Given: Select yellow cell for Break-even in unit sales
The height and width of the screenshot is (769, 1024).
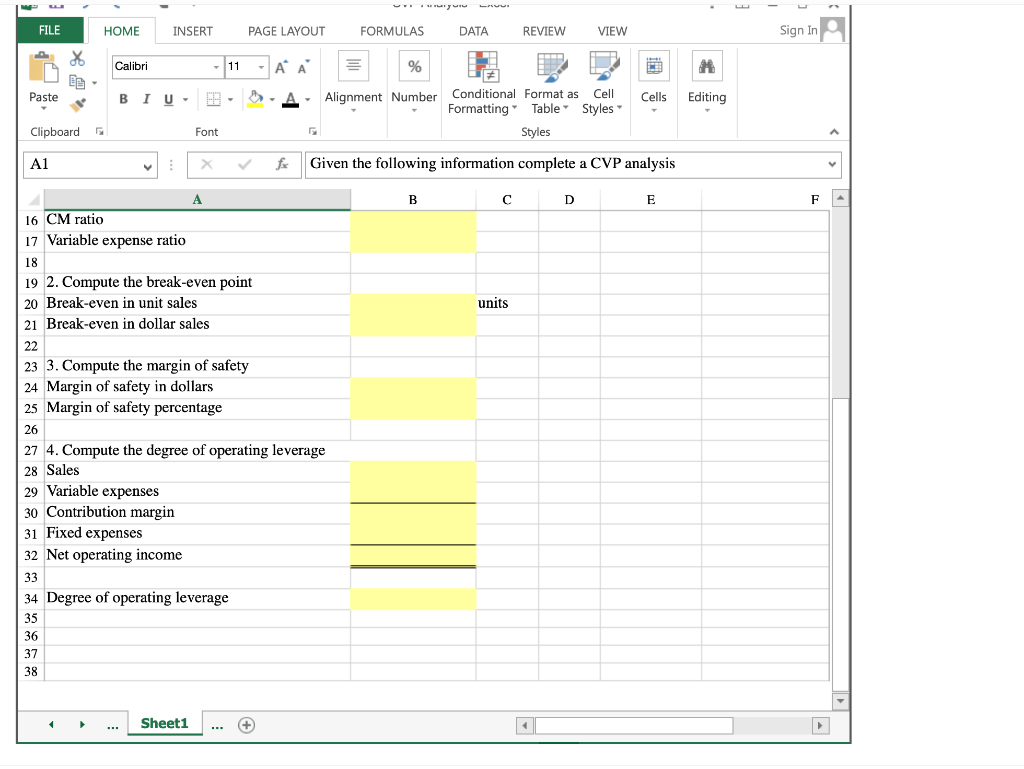Looking at the screenshot, I should point(413,304).
